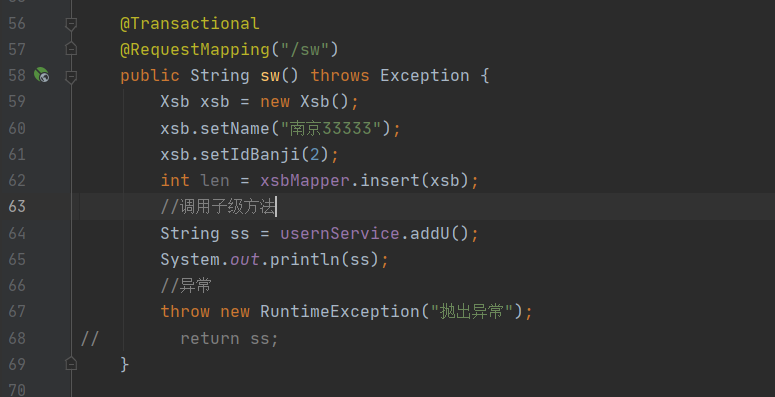Click the "南京33333" string literal
The image size is (775, 397).
tap(331, 128)
